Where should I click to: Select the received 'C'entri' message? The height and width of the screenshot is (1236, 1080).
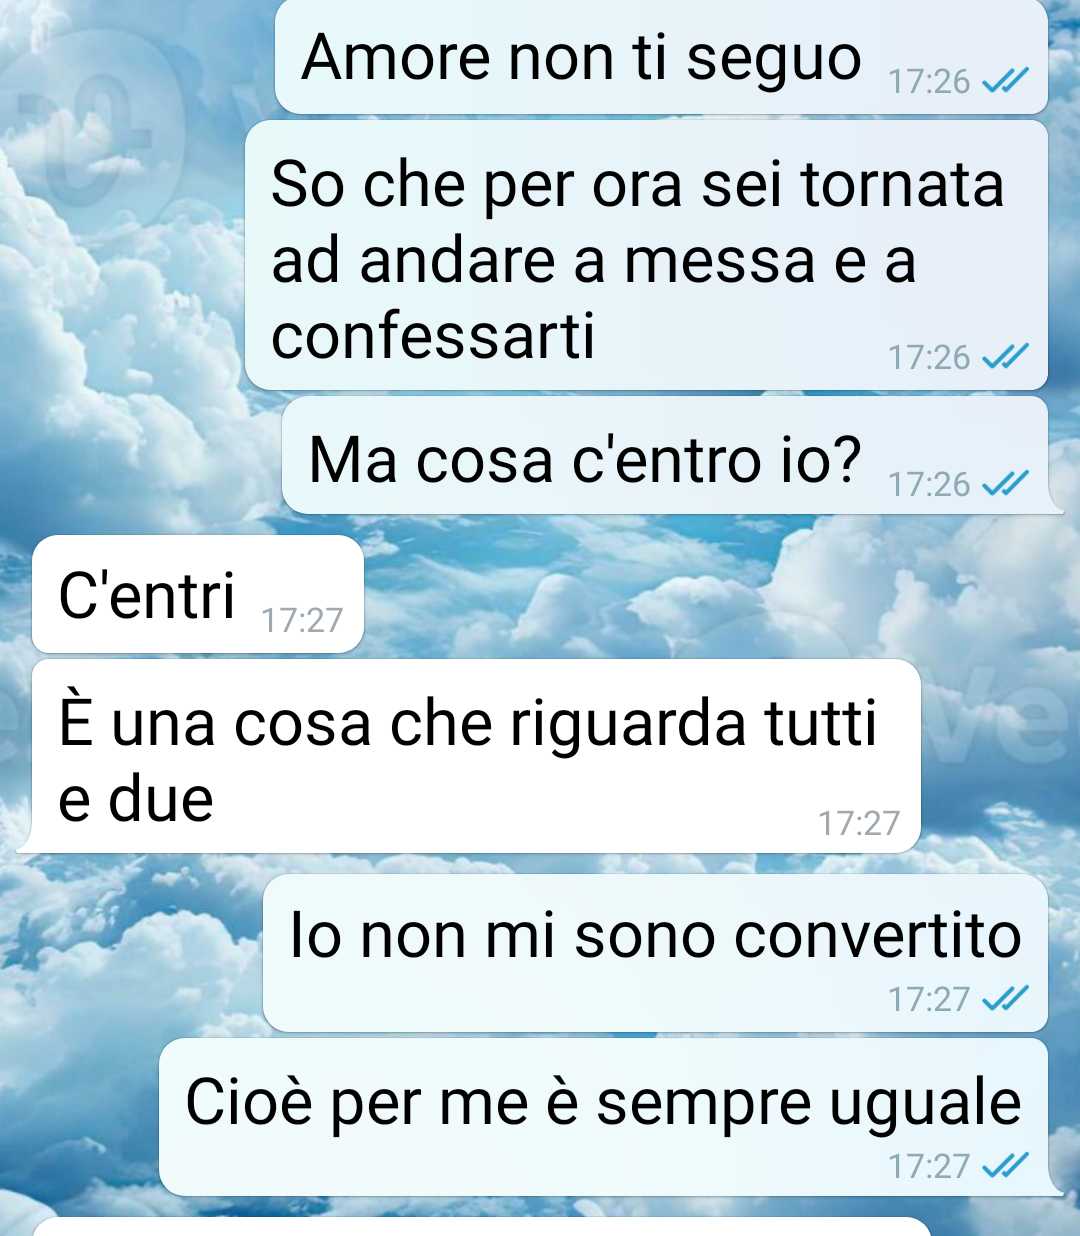tap(198, 595)
